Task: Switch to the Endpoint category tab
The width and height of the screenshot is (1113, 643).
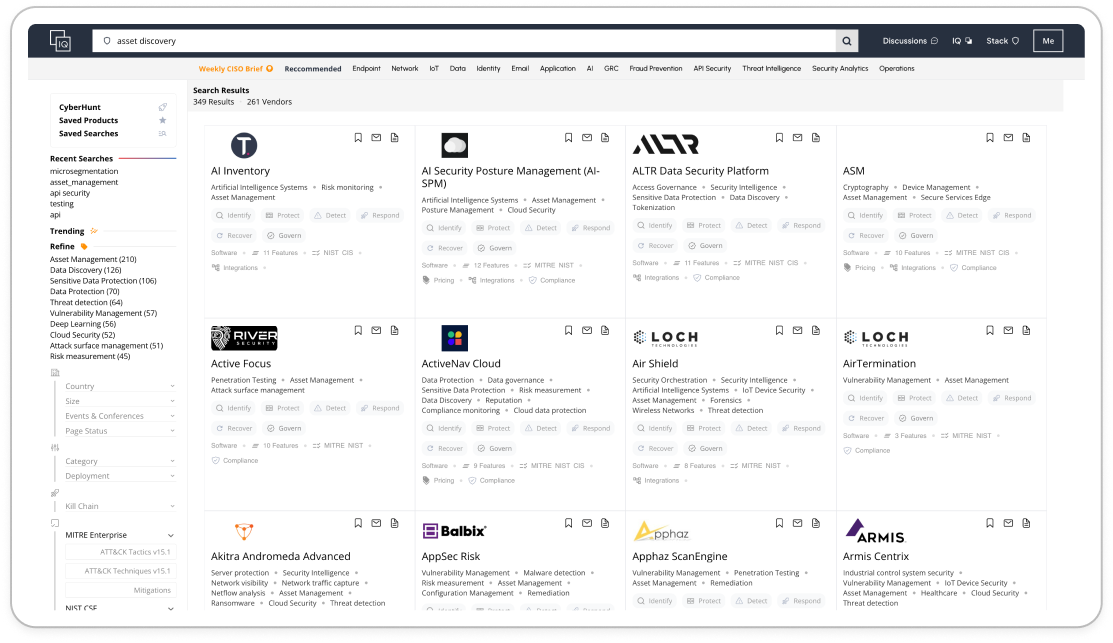Action: tap(366, 69)
